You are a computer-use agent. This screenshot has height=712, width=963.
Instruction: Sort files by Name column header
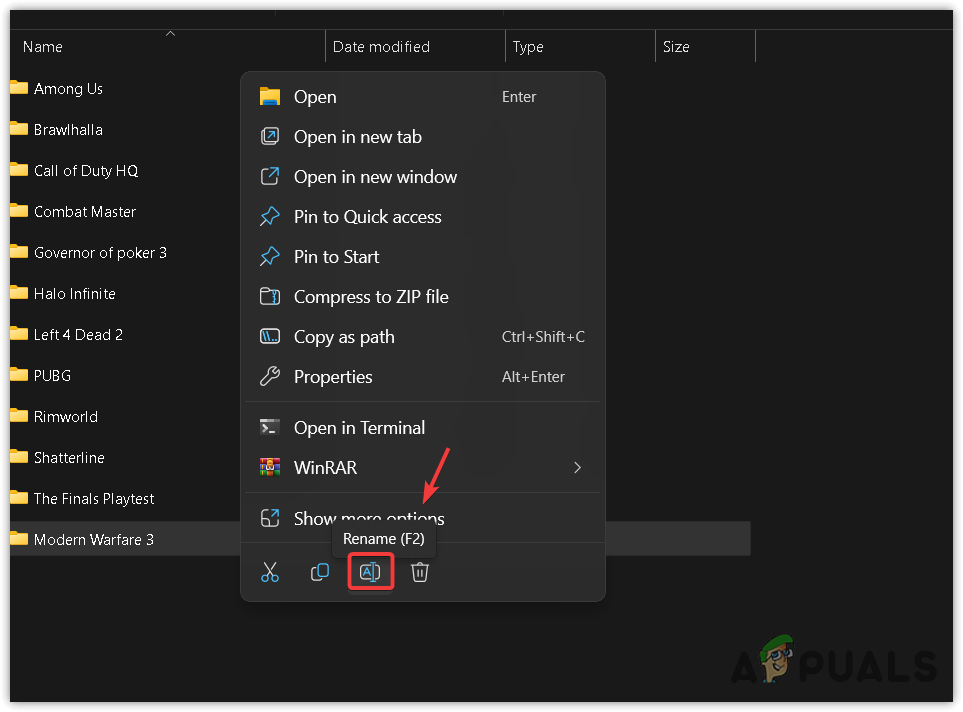click(x=43, y=47)
